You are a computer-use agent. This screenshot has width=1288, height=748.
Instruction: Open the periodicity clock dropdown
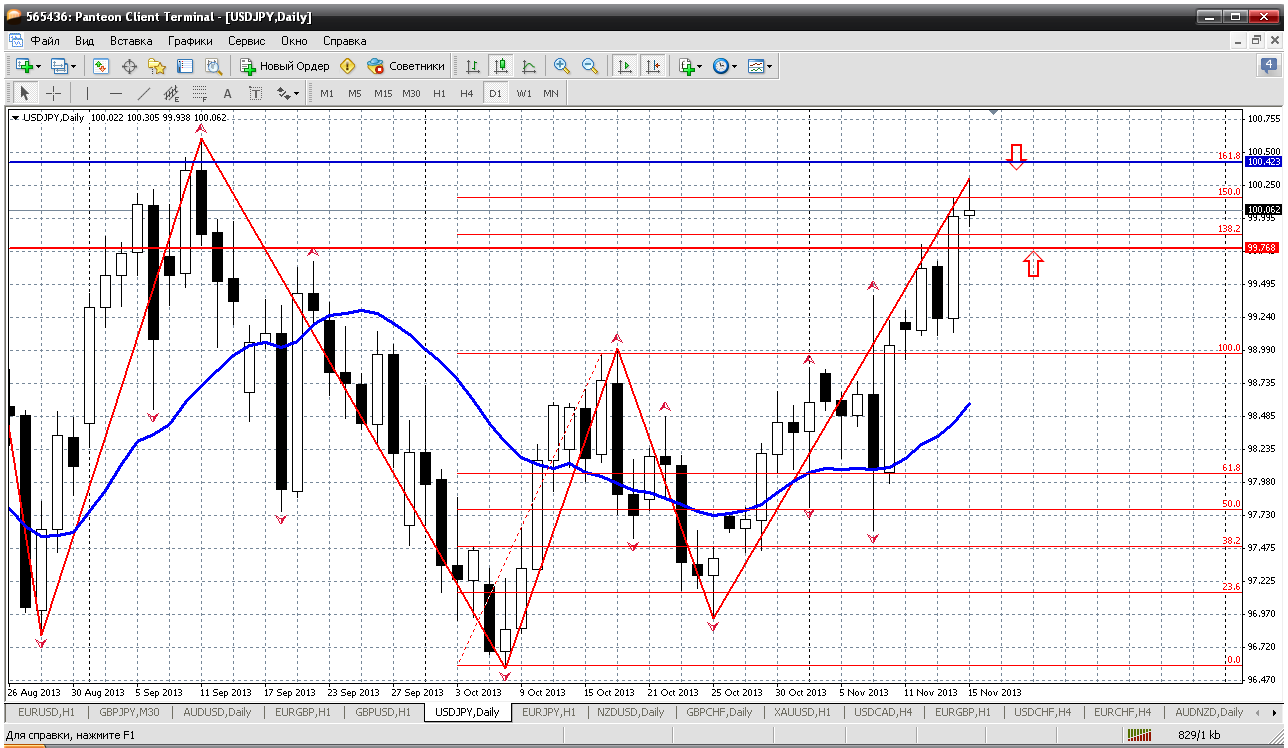click(x=734, y=66)
